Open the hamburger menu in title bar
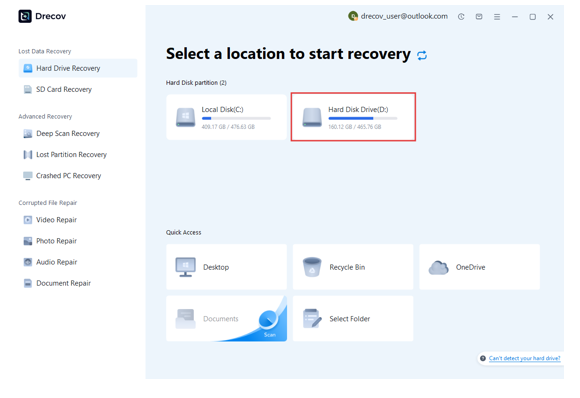The image size is (580, 398). click(x=497, y=17)
